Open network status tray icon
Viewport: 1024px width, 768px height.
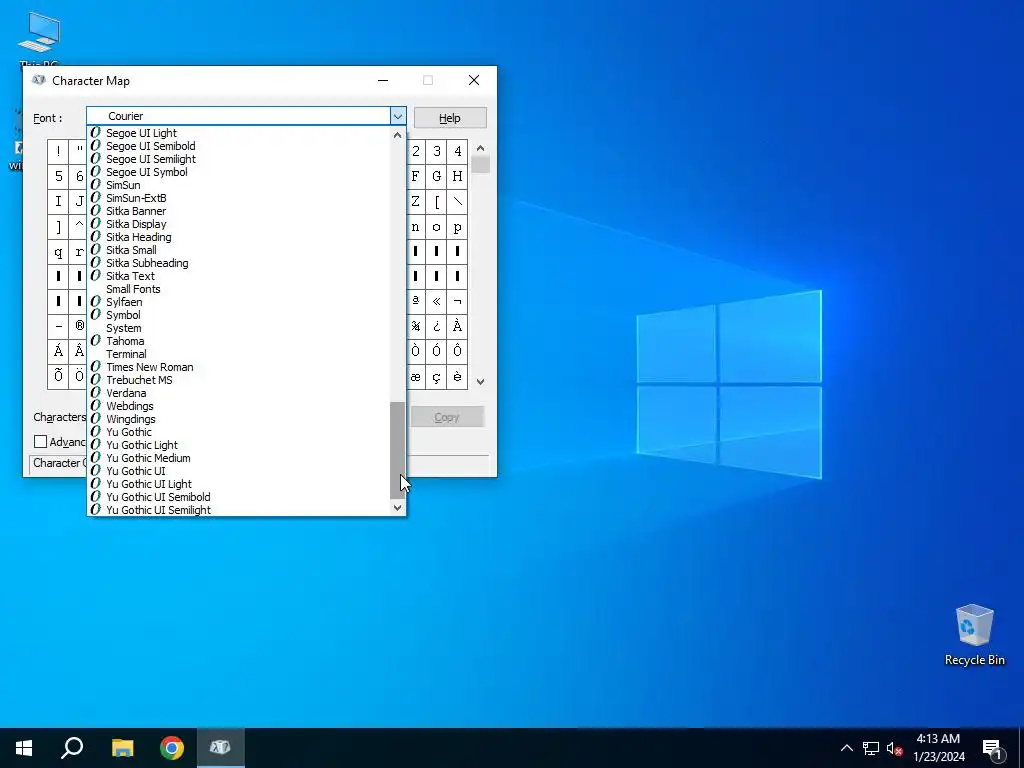[x=871, y=748]
